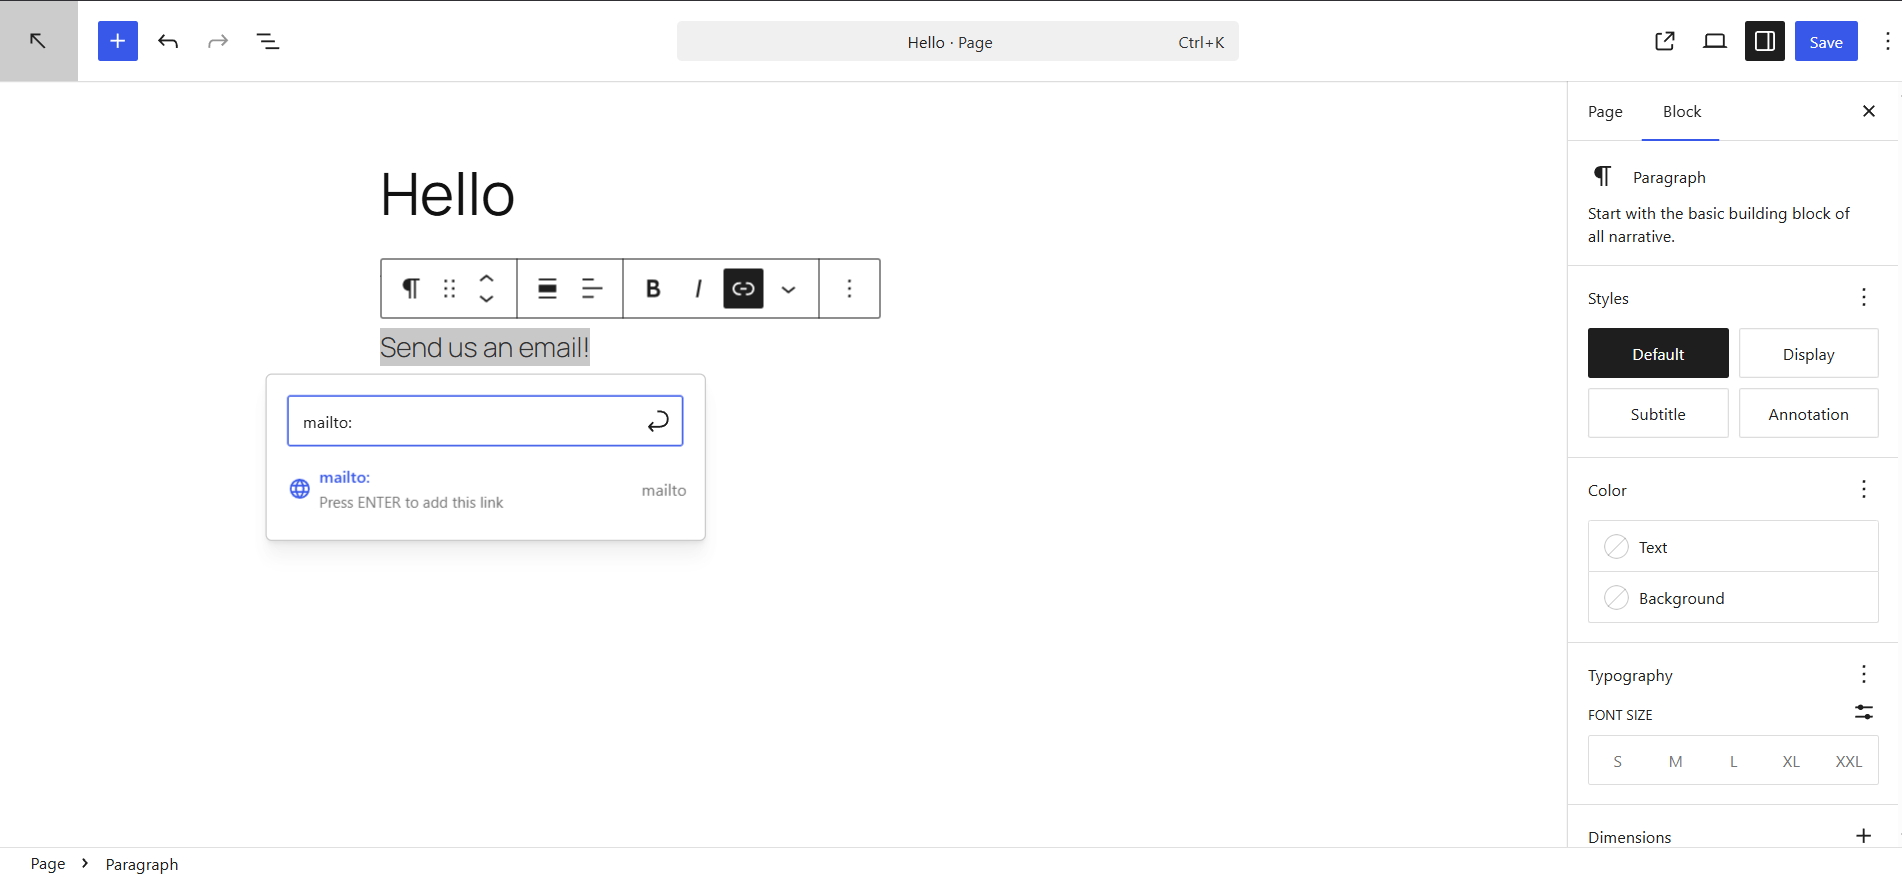Toggle custom font size control
The height and width of the screenshot is (877, 1902).
click(1864, 712)
